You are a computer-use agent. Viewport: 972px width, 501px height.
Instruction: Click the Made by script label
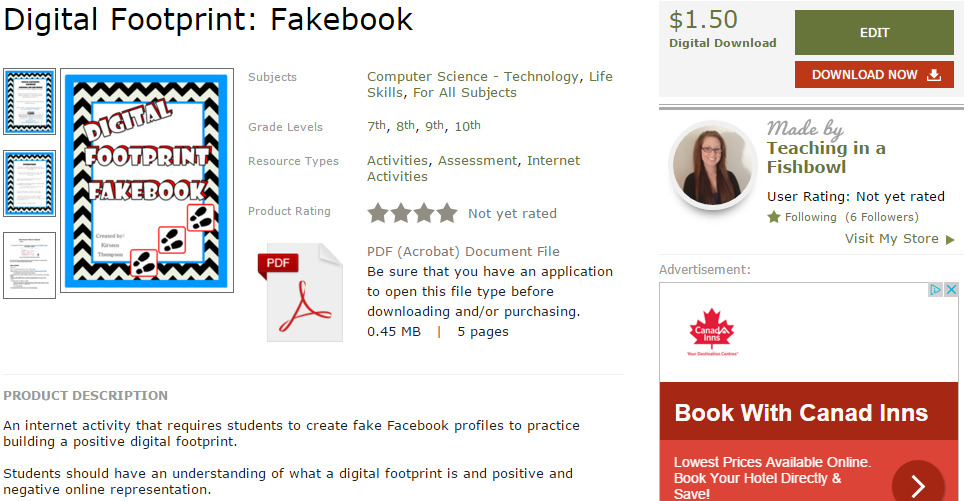[805, 128]
